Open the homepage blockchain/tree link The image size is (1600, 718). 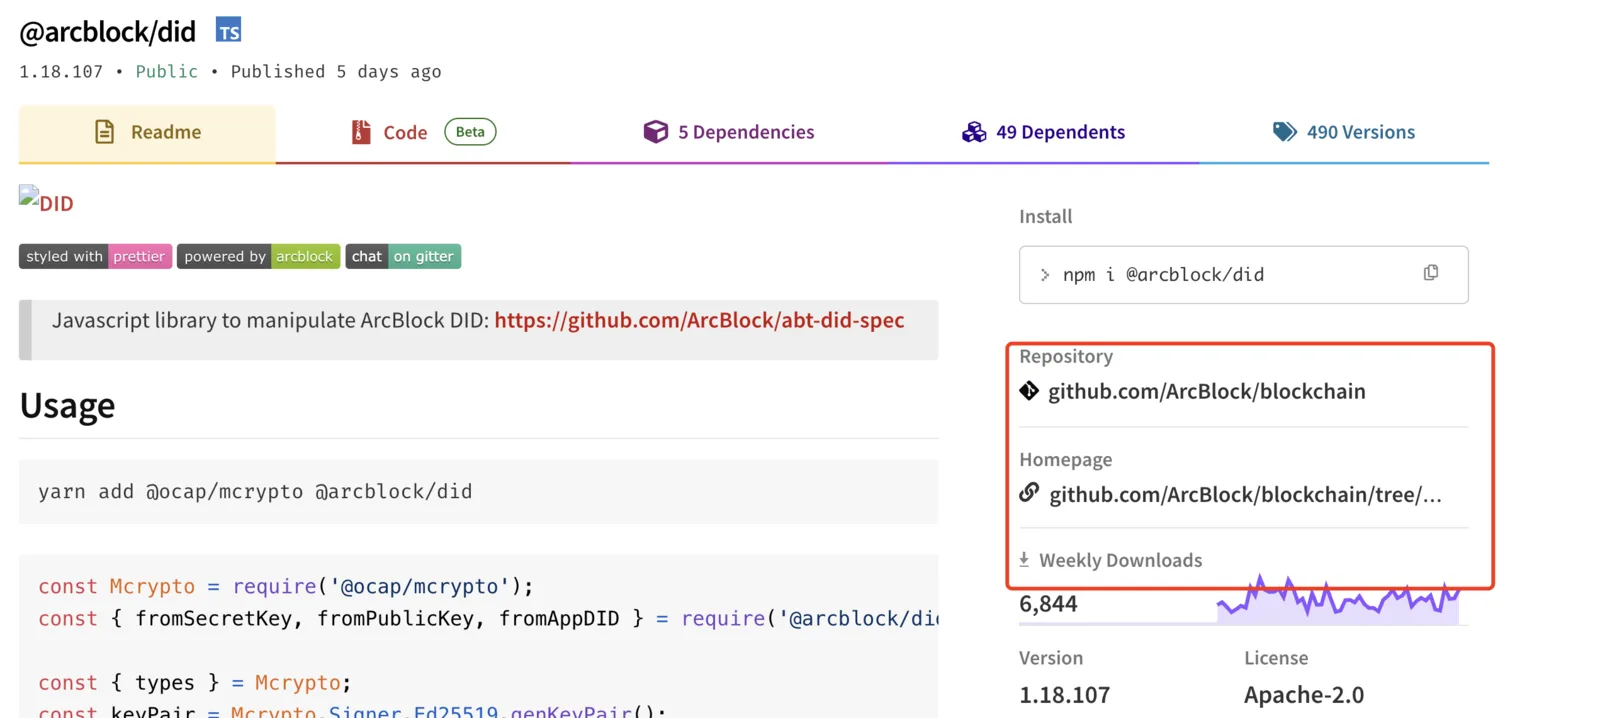[x=1245, y=494]
